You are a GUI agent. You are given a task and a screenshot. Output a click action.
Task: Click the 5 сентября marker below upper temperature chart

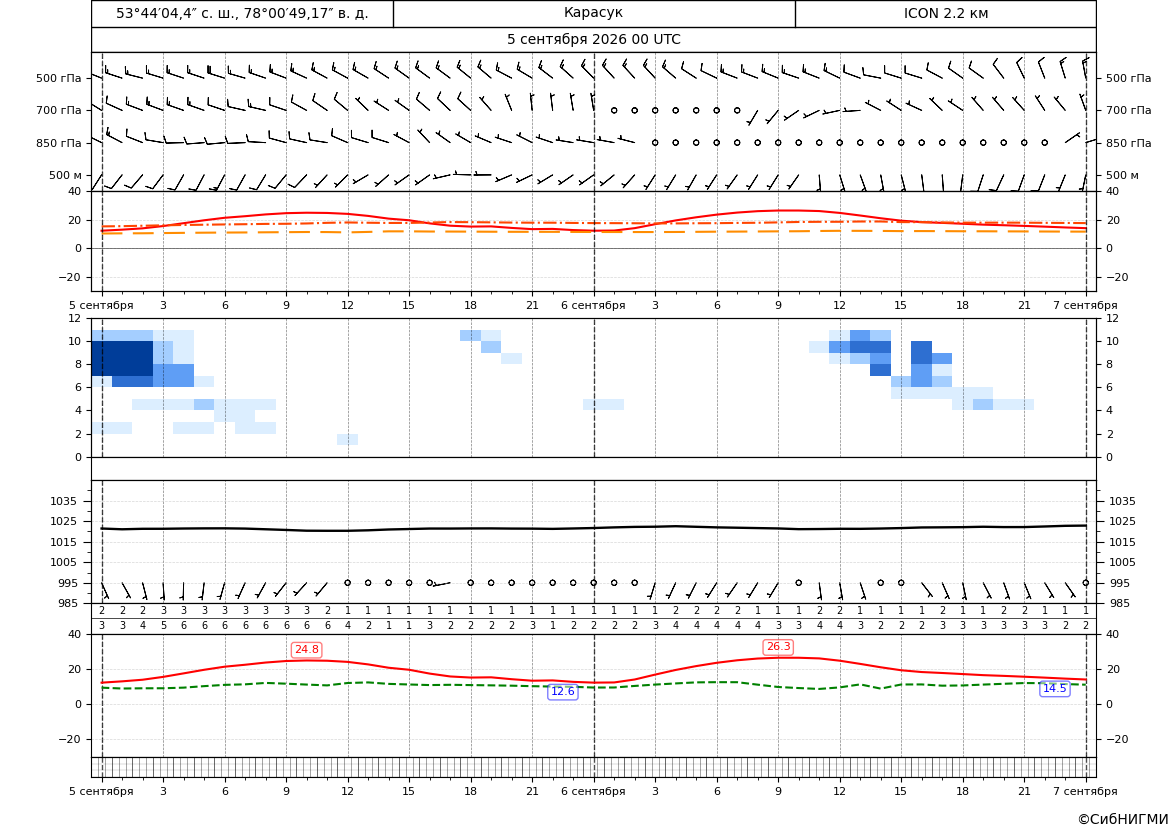[101, 305]
